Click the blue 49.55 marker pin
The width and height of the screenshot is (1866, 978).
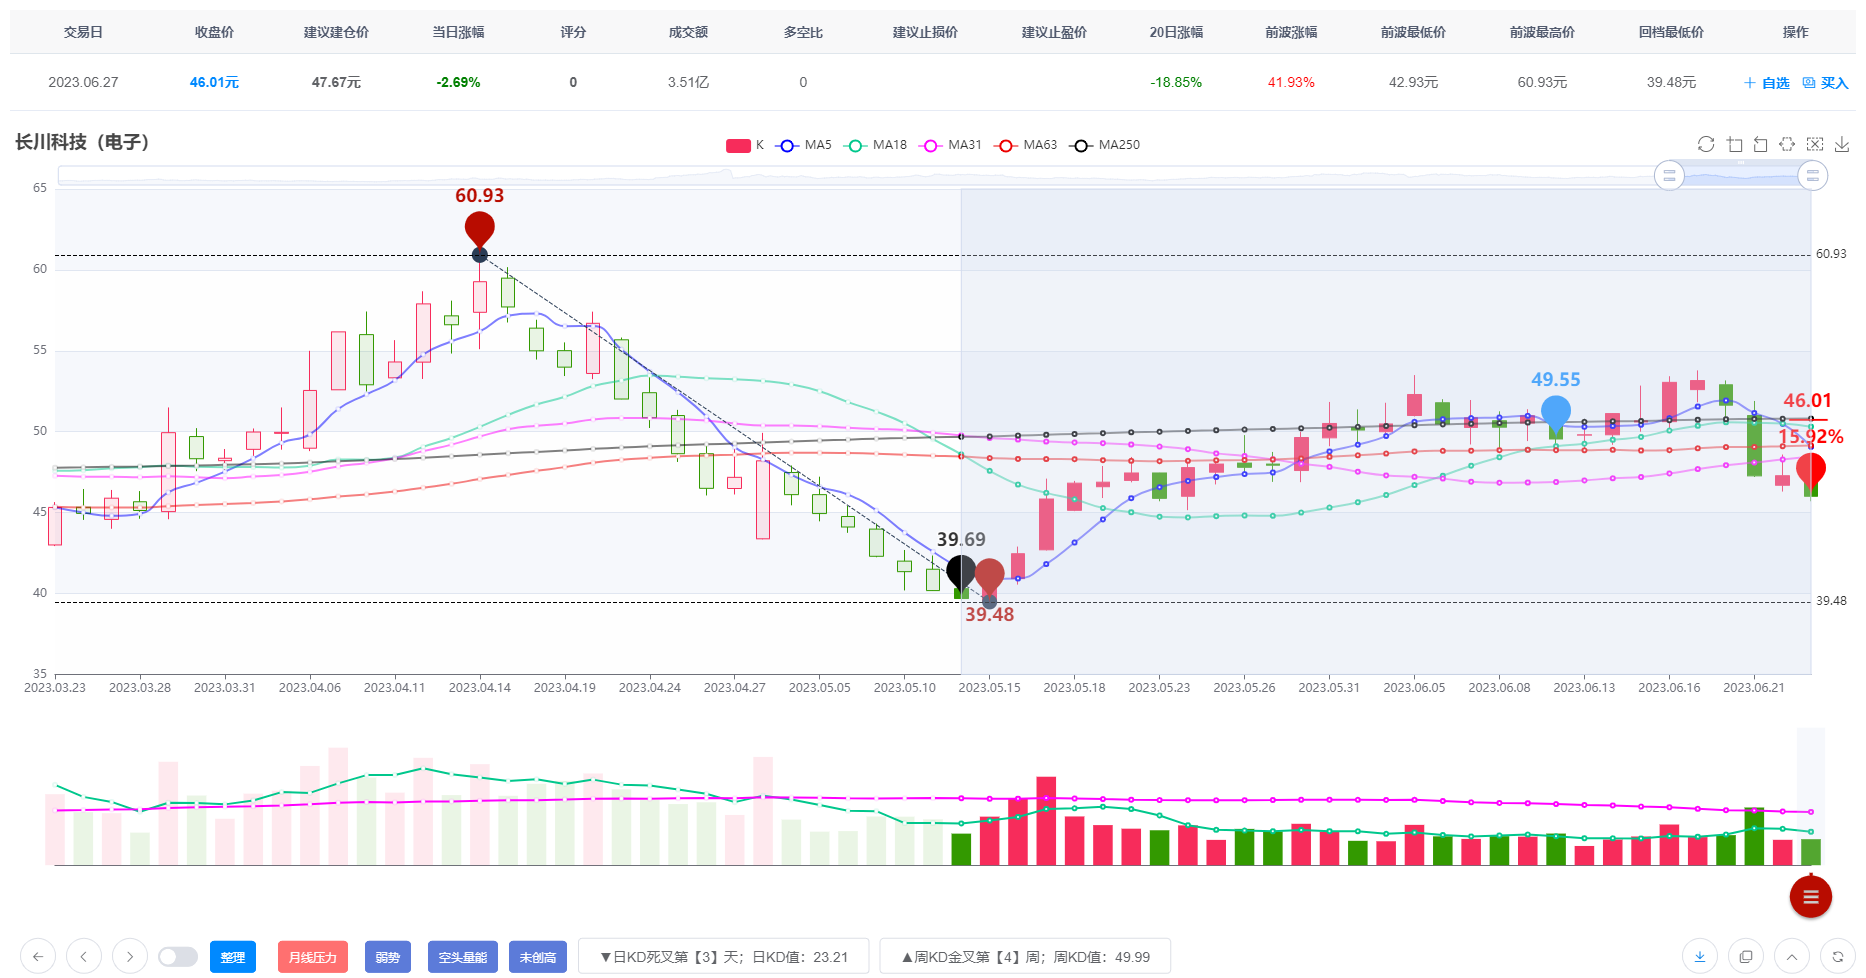[x=1556, y=413]
